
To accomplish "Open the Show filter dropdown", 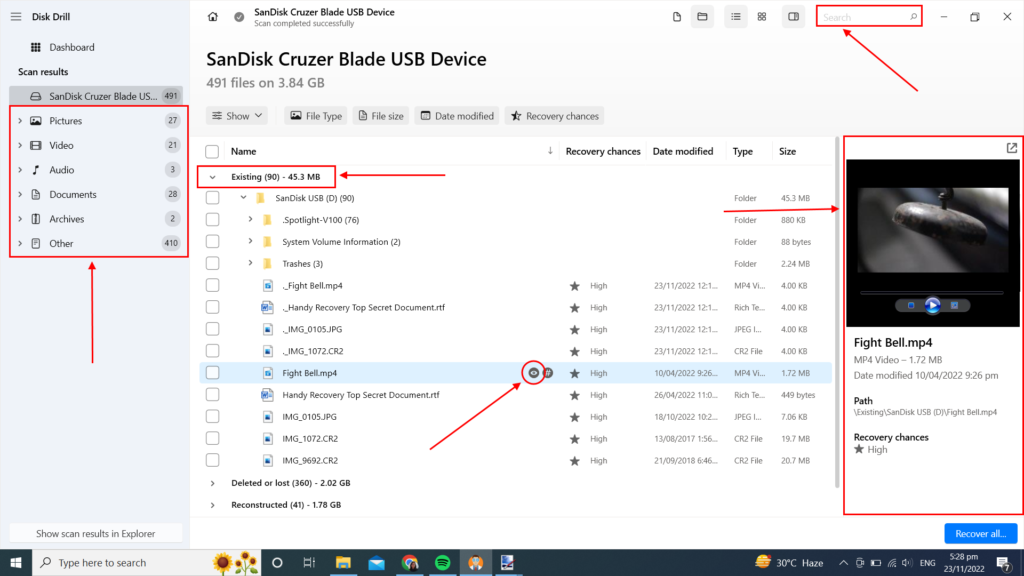I will (236, 115).
